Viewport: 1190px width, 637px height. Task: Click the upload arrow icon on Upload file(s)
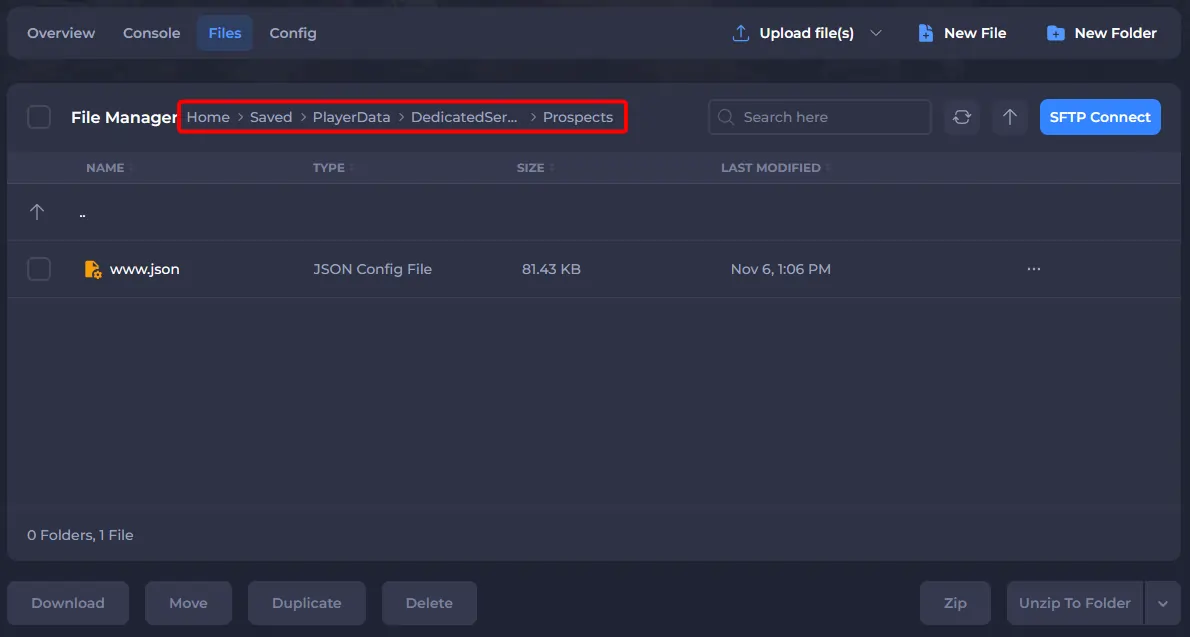click(x=740, y=32)
